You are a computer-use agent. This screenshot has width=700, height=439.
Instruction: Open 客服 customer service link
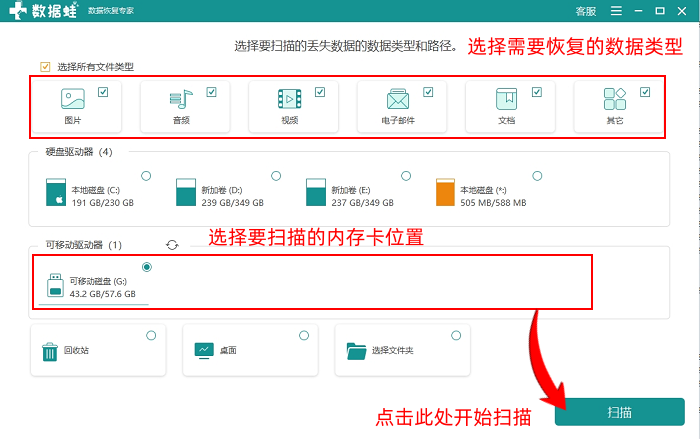click(586, 11)
